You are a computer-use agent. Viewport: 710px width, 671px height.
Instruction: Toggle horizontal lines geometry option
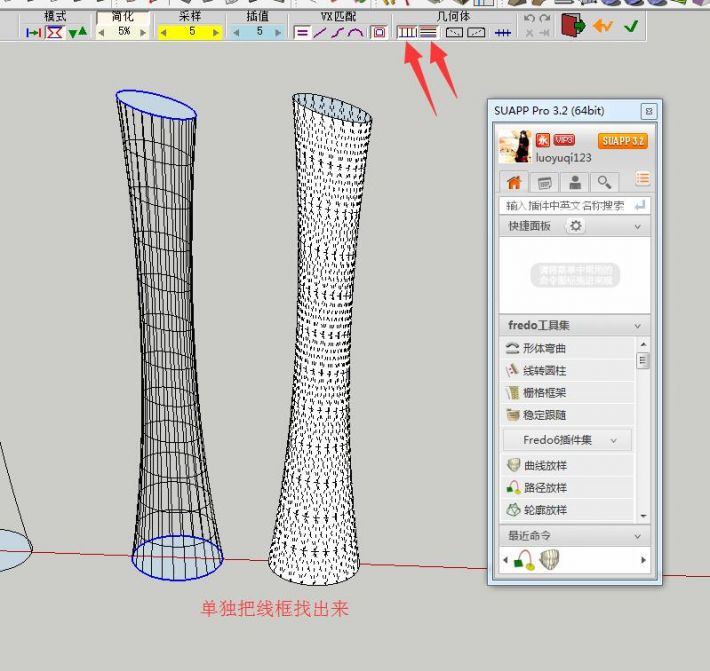pyautogui.click(x=428, y=32)
